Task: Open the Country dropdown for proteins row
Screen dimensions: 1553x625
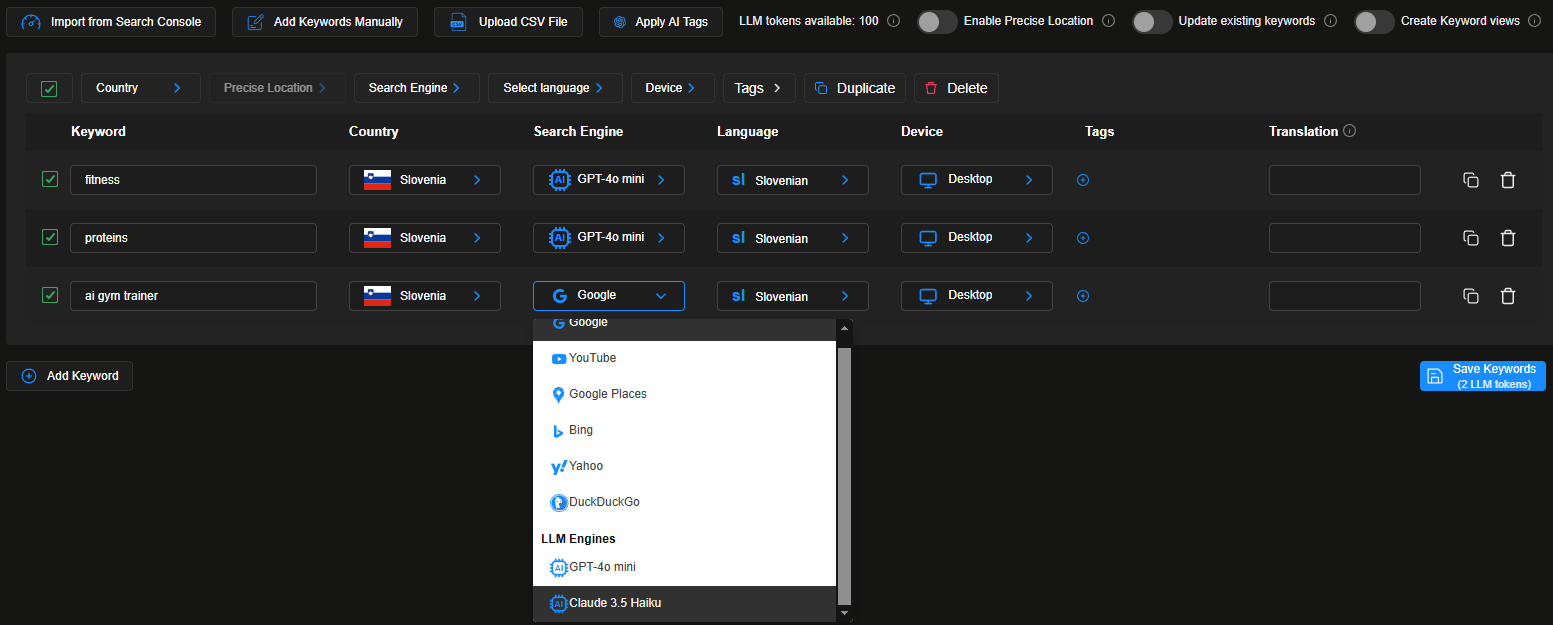Action: click(424, 238)
